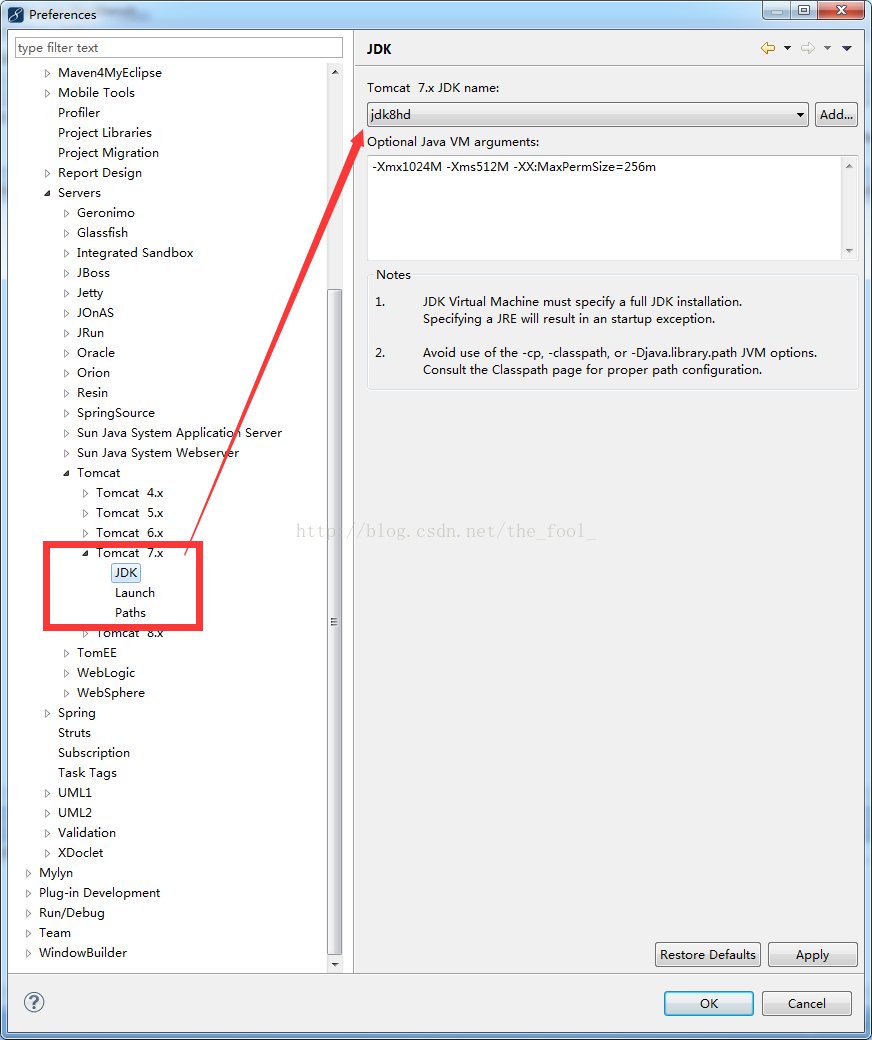Screen dimensions: 872x1040
Task: Collapse the Servers tree node
Action: point(47,193)
